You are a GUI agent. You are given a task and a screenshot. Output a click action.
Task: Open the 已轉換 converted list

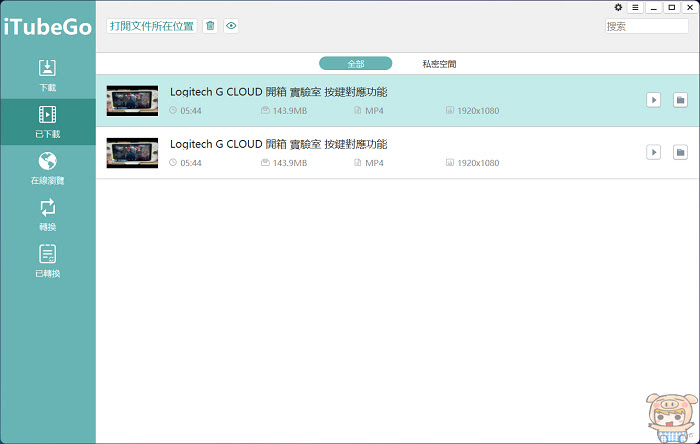point(47,261)
